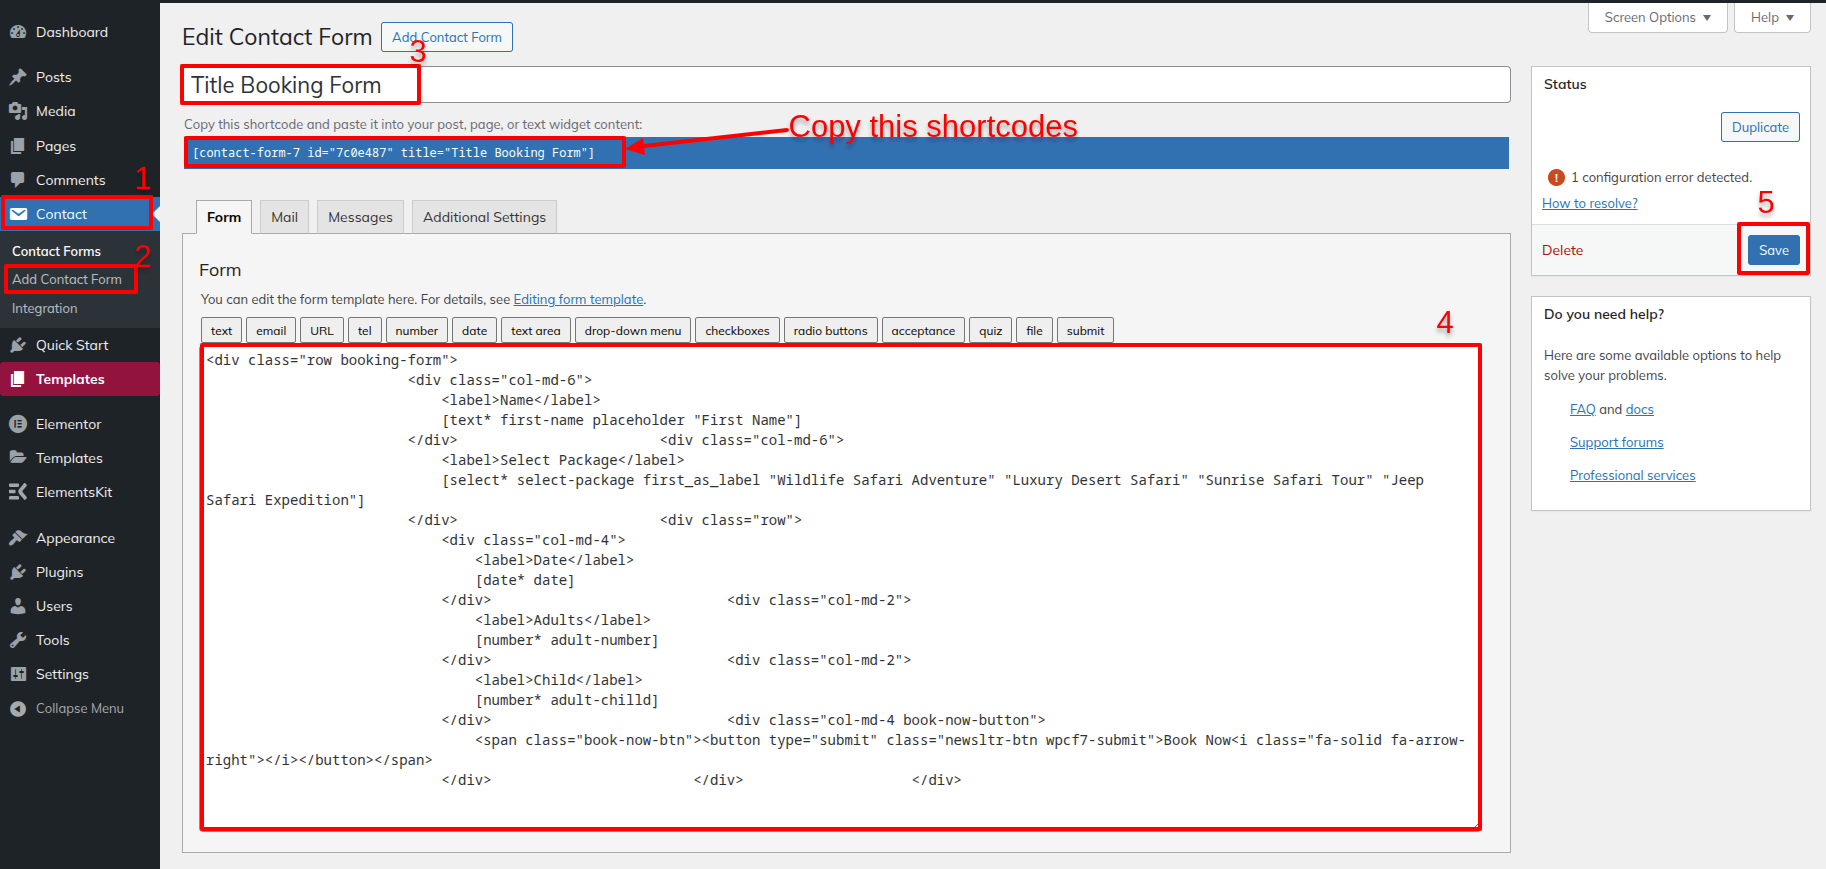Click the Settings icon in sidebar
Image resolution: width=1826 pixels, height=869 pixels.
click(18, 674)
